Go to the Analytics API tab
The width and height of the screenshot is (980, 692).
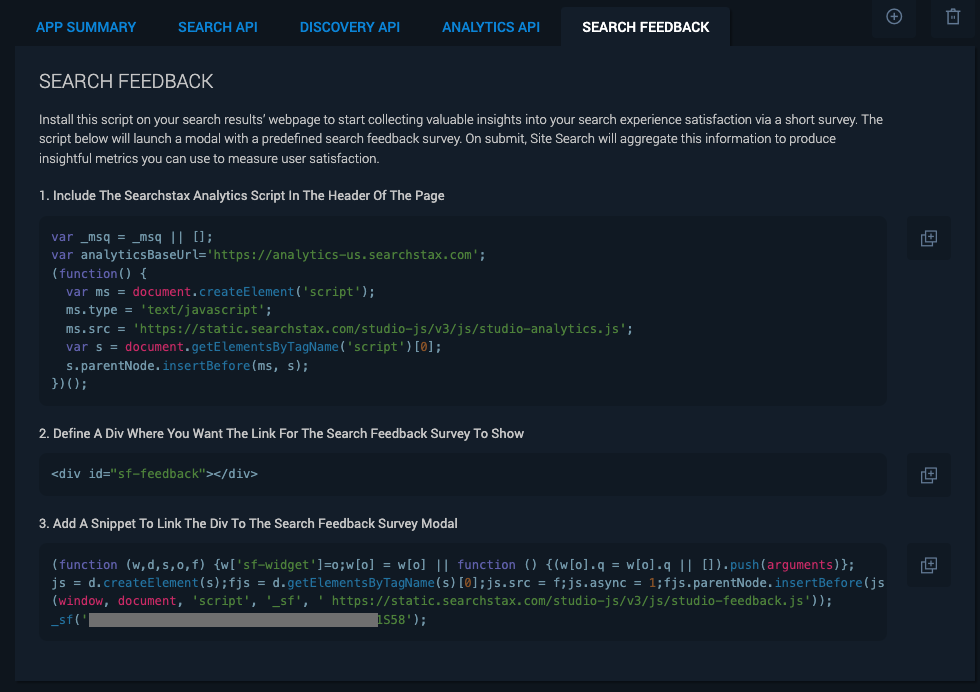(491, 28)
